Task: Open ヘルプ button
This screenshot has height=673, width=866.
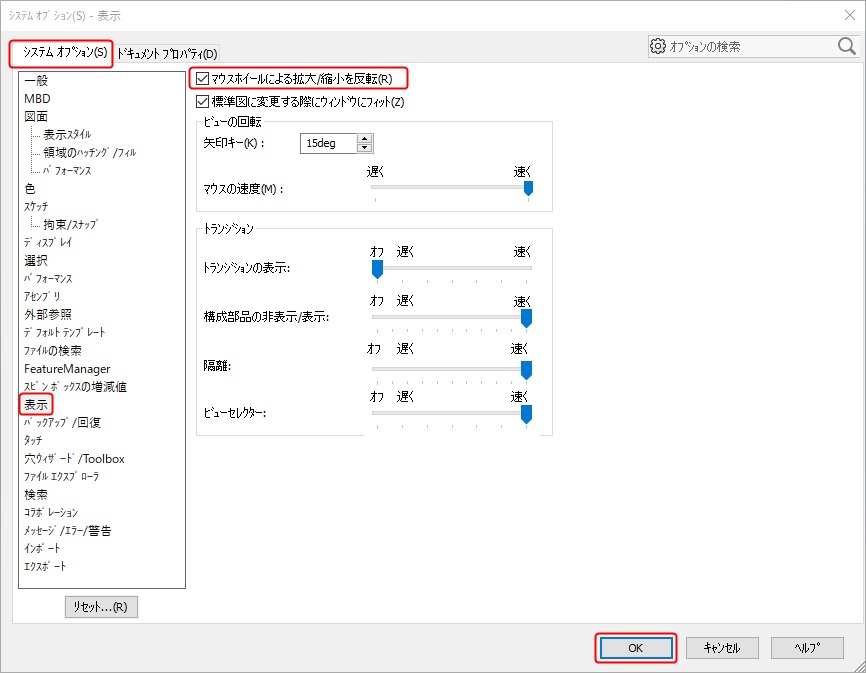Action: 806,648
